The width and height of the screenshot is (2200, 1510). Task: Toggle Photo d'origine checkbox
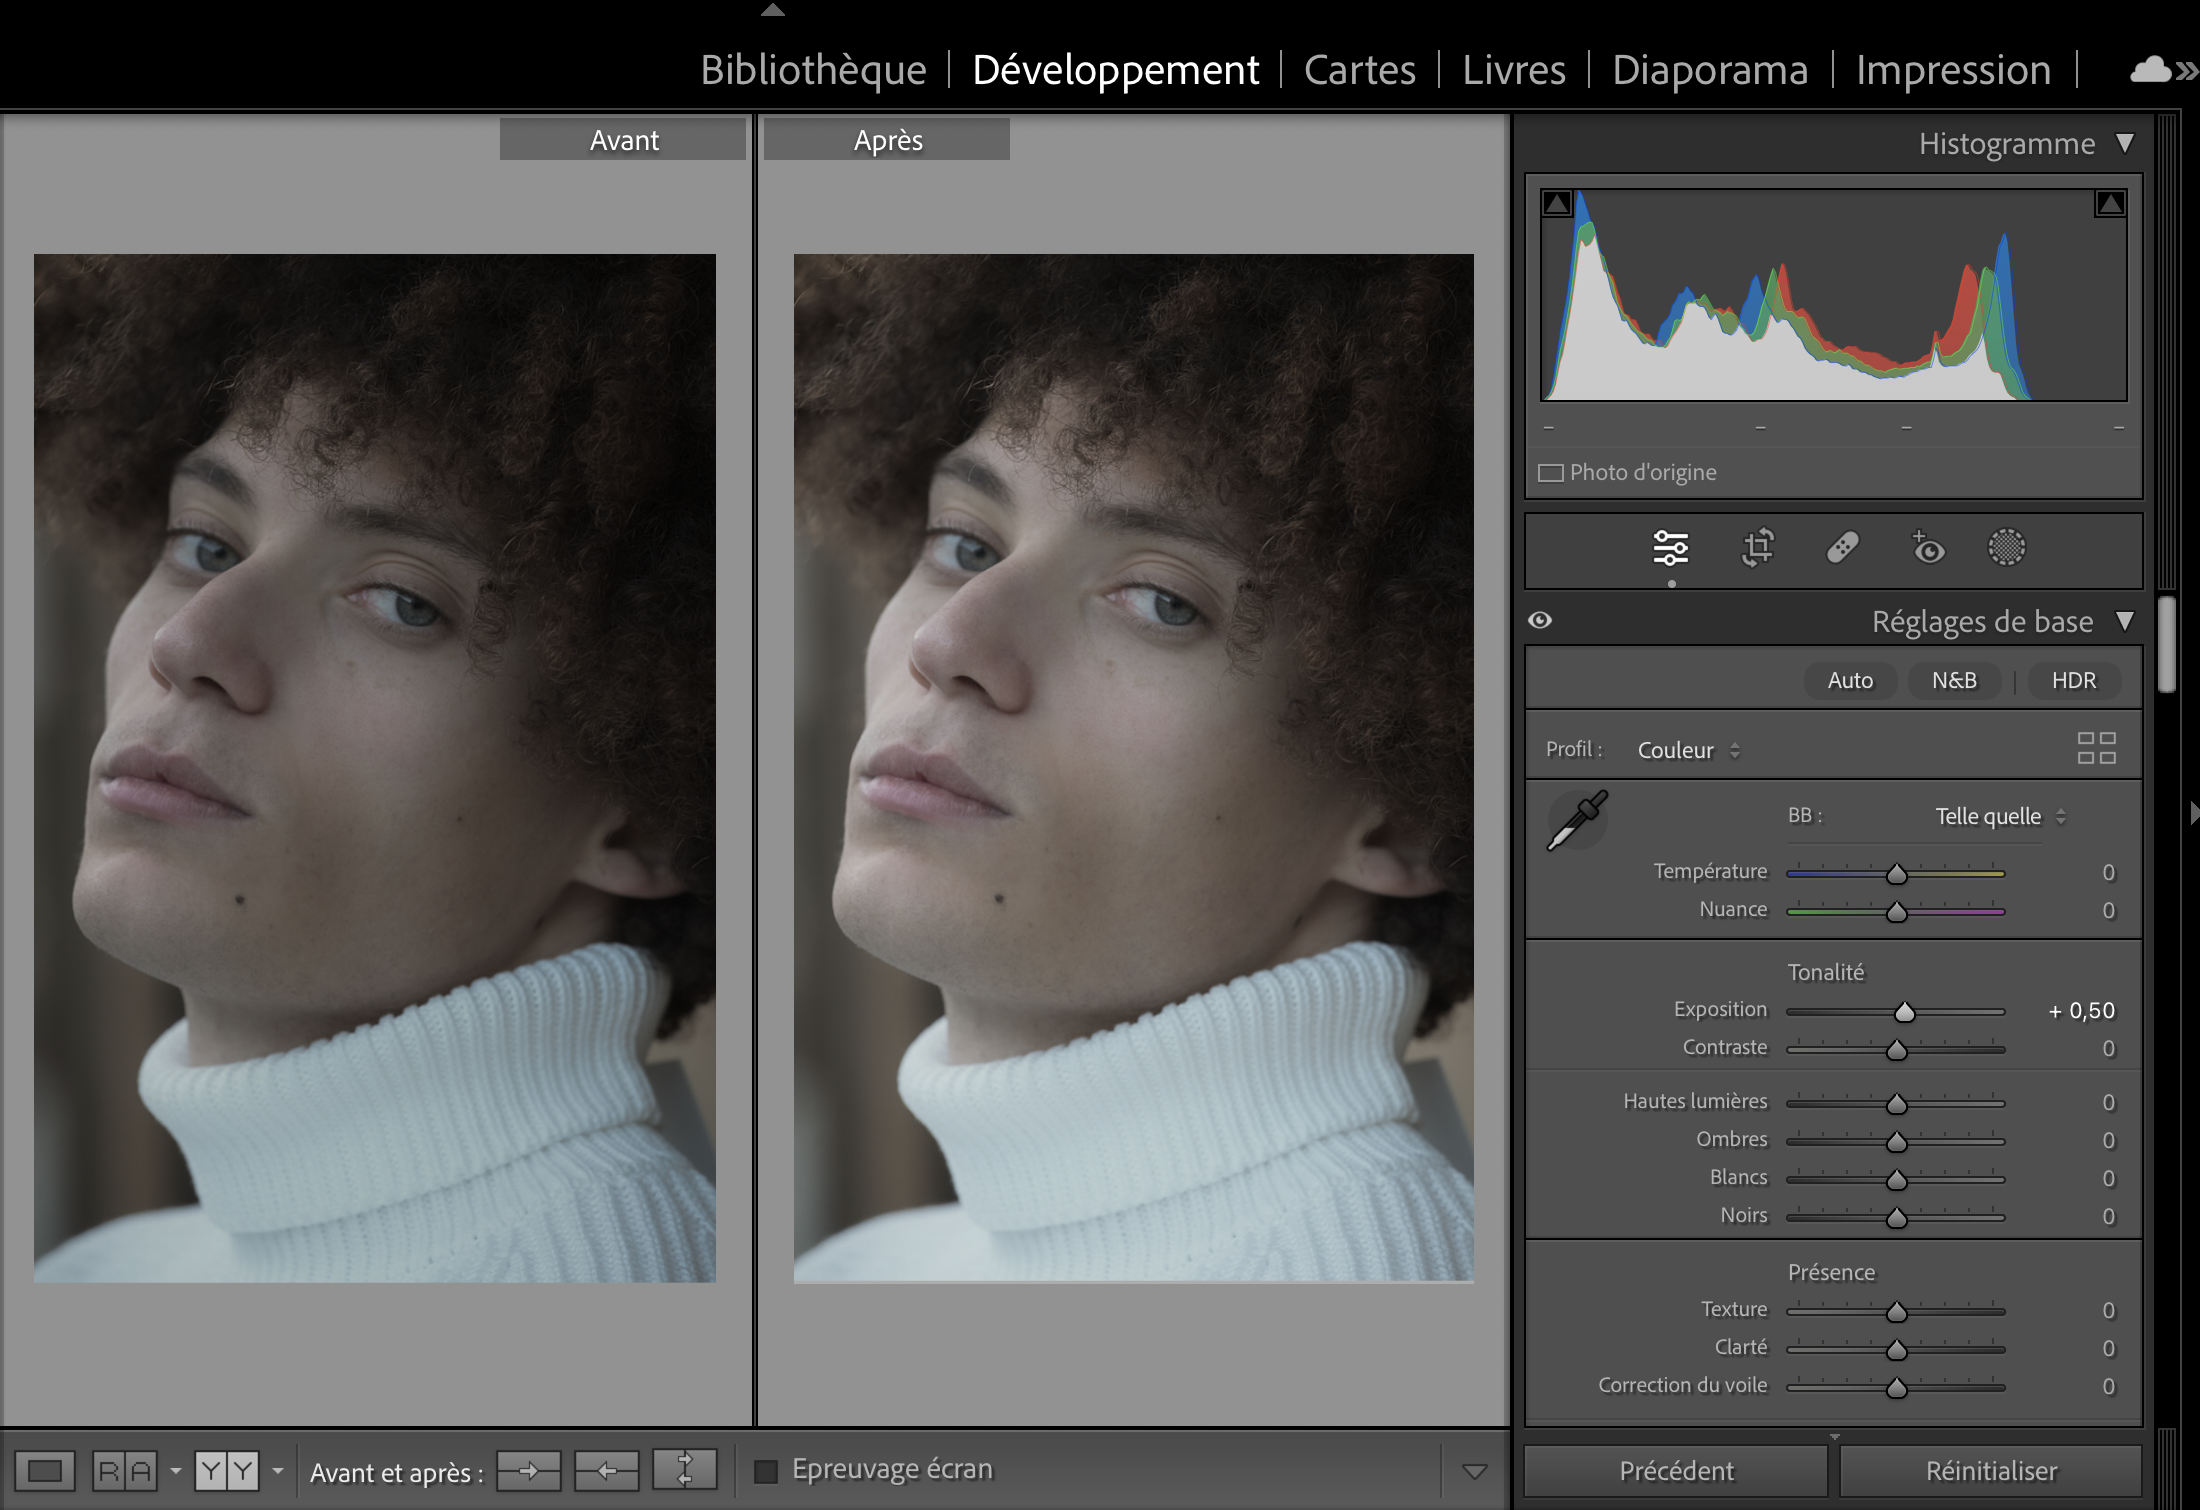(1551, 473)
